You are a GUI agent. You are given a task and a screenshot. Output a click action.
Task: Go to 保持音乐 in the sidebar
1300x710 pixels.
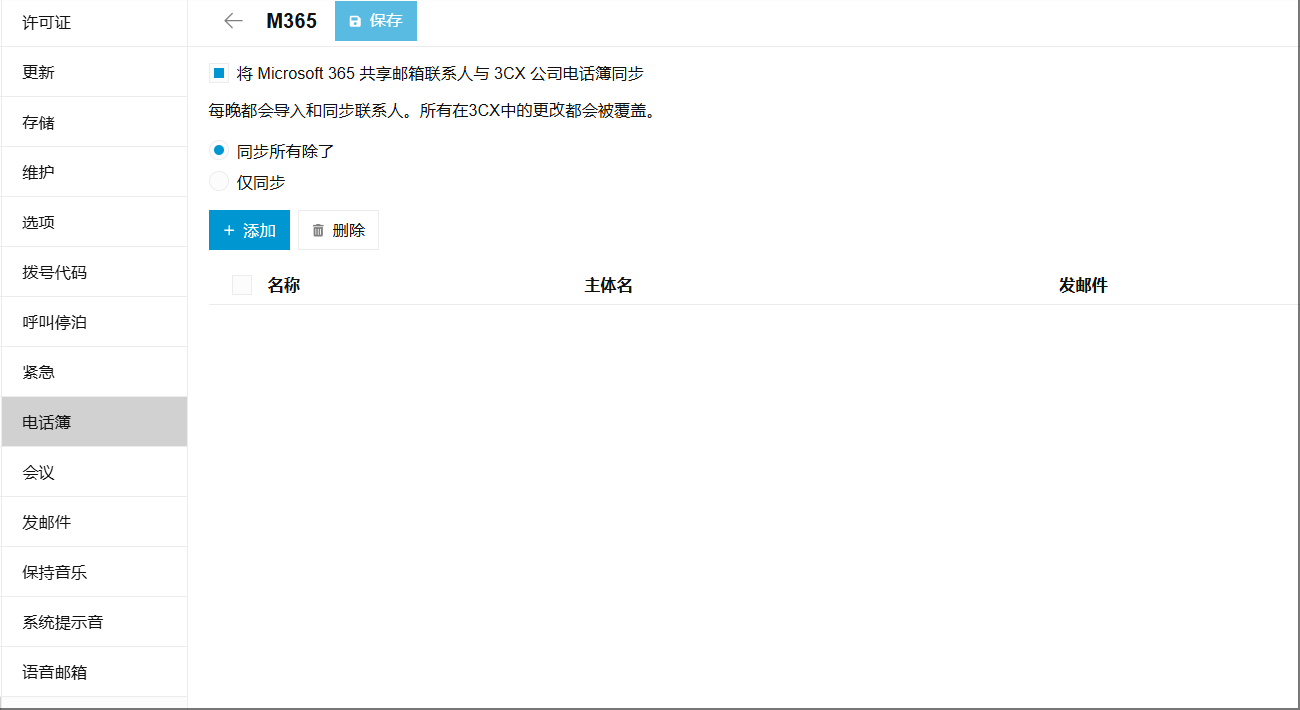tap(94, 572)
